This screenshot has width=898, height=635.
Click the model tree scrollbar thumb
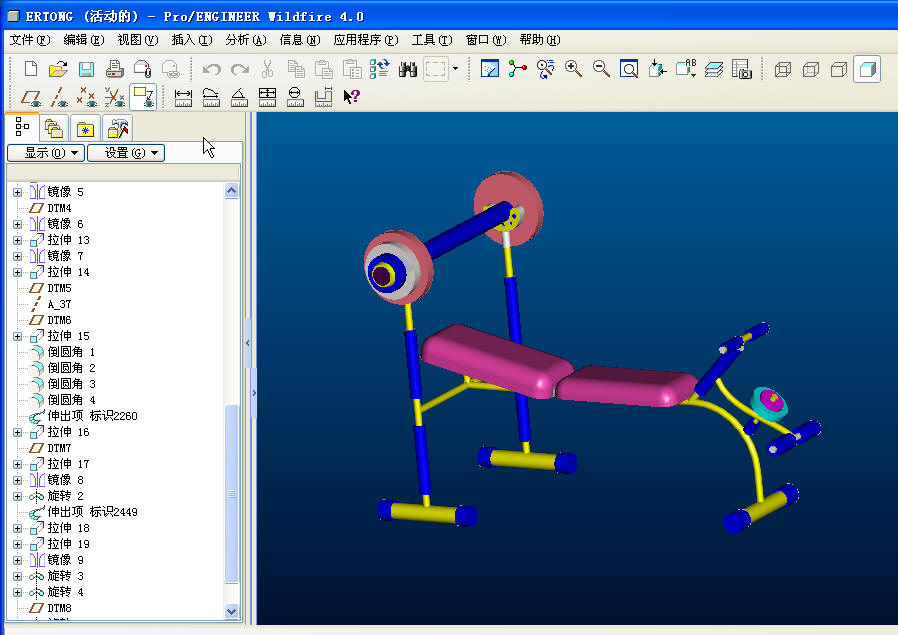231,494
